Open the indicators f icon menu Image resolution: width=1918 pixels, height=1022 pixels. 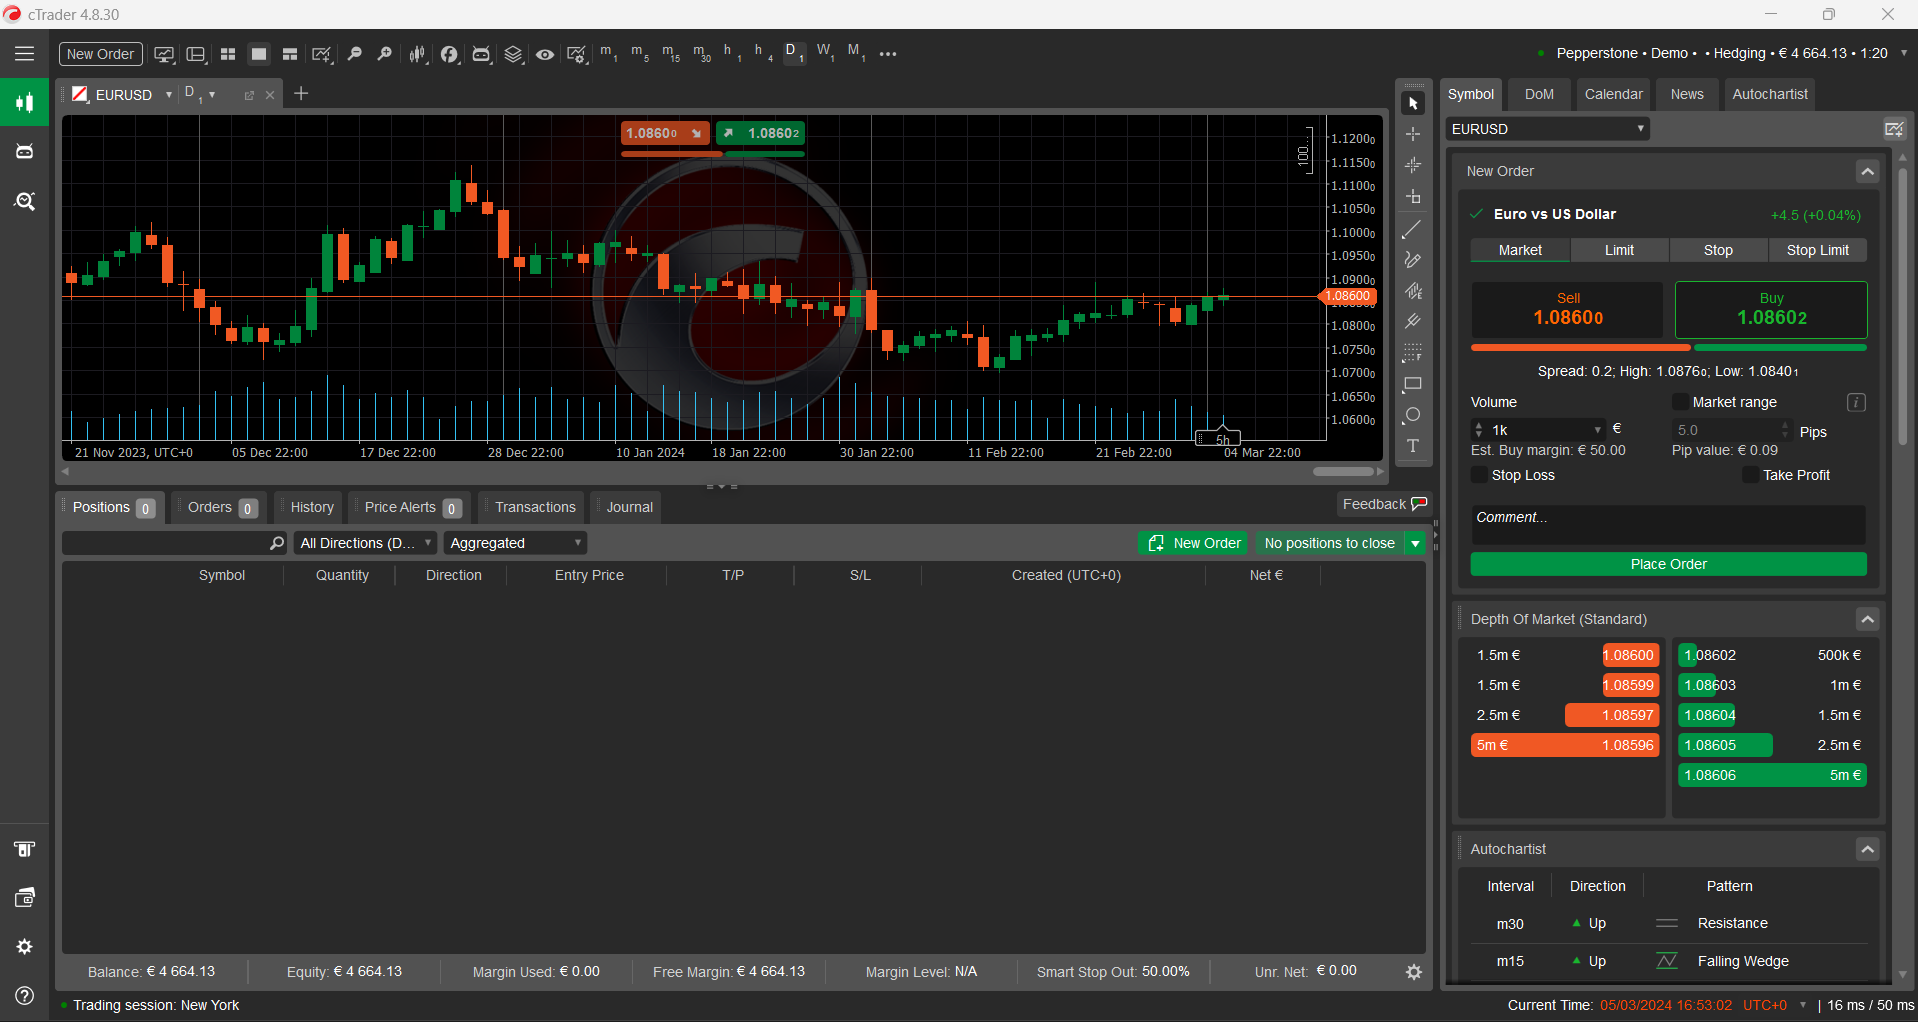450,54
